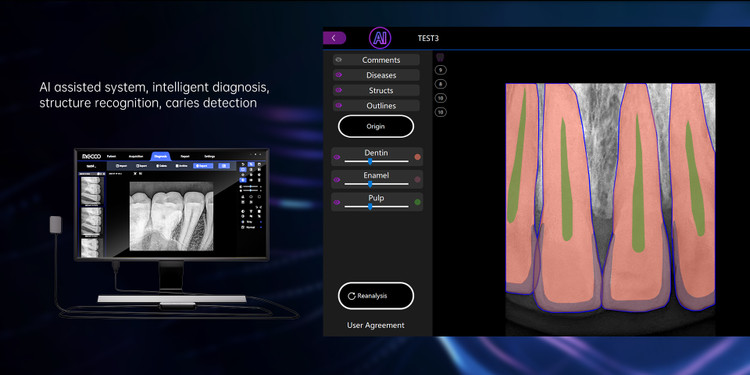The image size is (750, 375).
Task: Open the Enamel color swatch
Action: [418, 180]
